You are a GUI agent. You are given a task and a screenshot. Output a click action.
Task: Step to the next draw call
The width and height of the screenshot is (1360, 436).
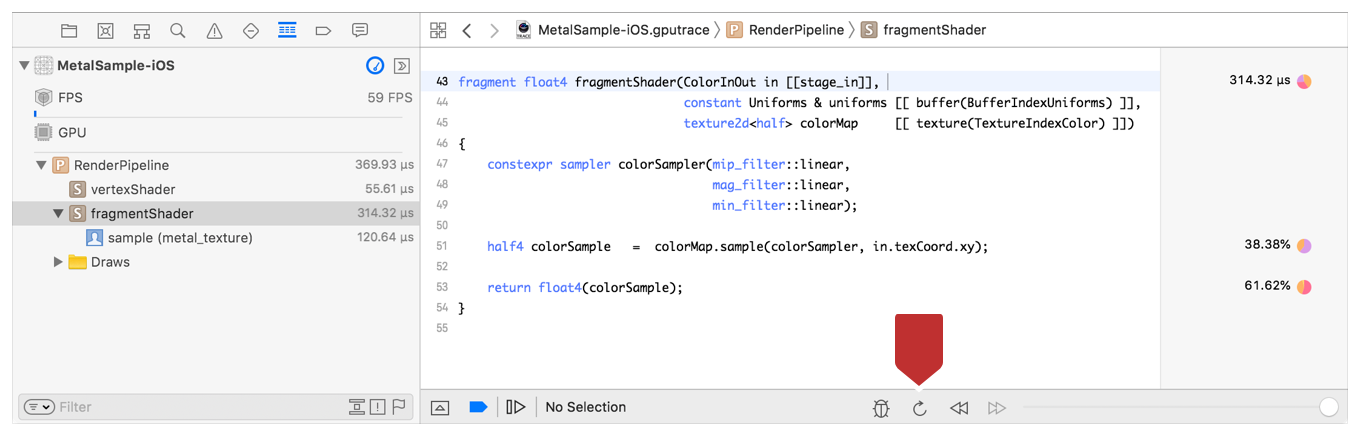[x=997, y=408]
